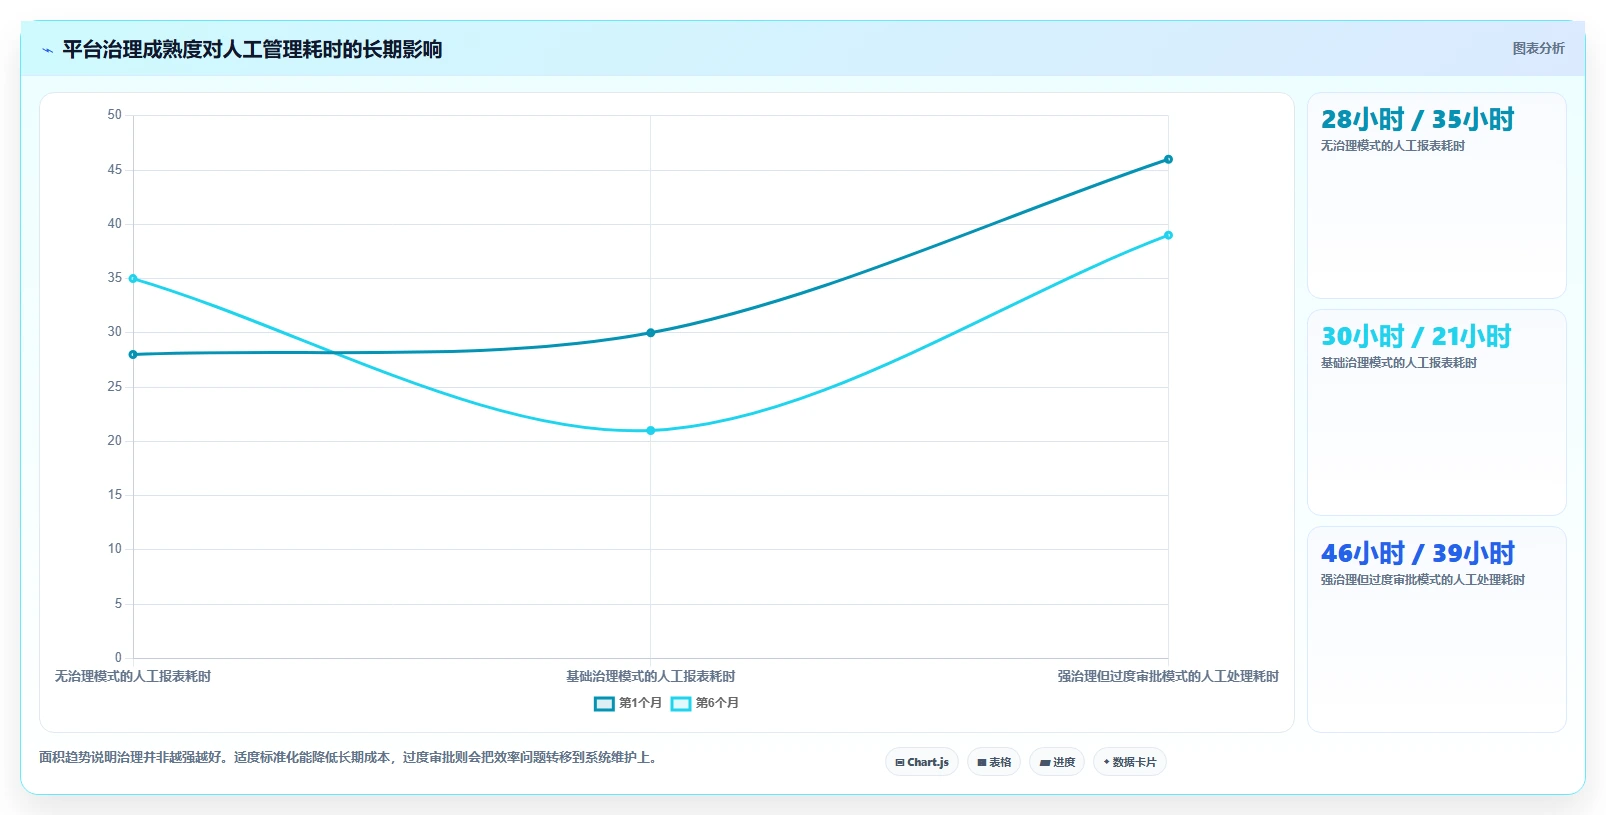Image resolution: width=1606 pixels, height=815 pixels.
Task: Click the 第6个月 point at value 39
Action: point(1168,235)
